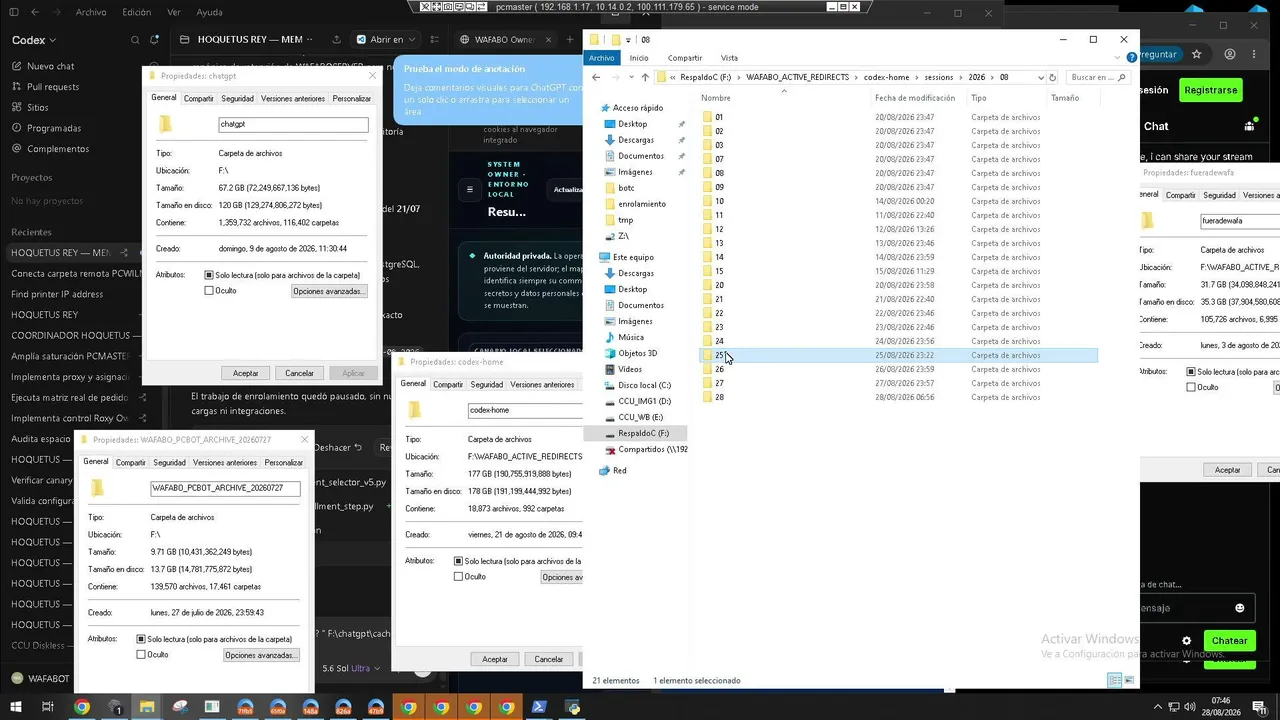Open File Explorer address history dropdown

(x=1041, y=77)
